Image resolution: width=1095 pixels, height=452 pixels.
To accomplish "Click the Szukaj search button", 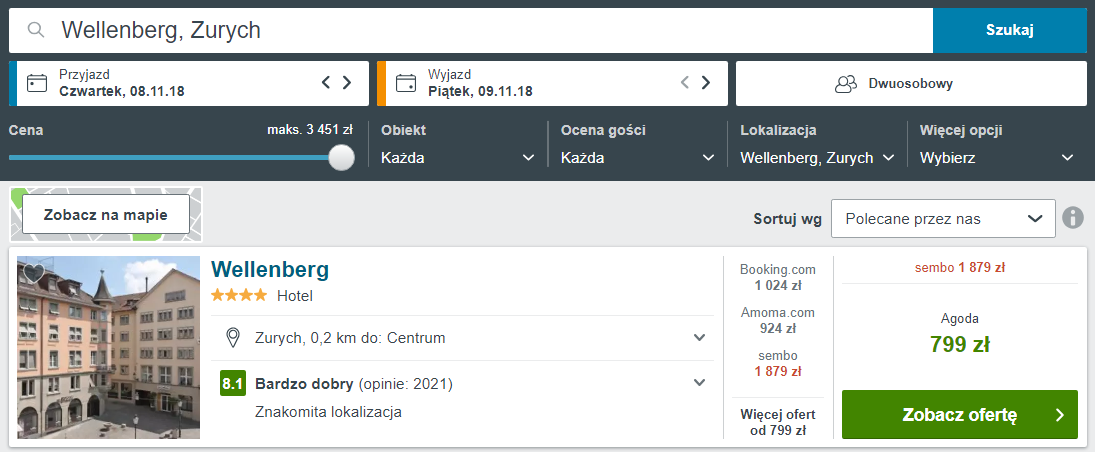I will tap(1009, 30).
